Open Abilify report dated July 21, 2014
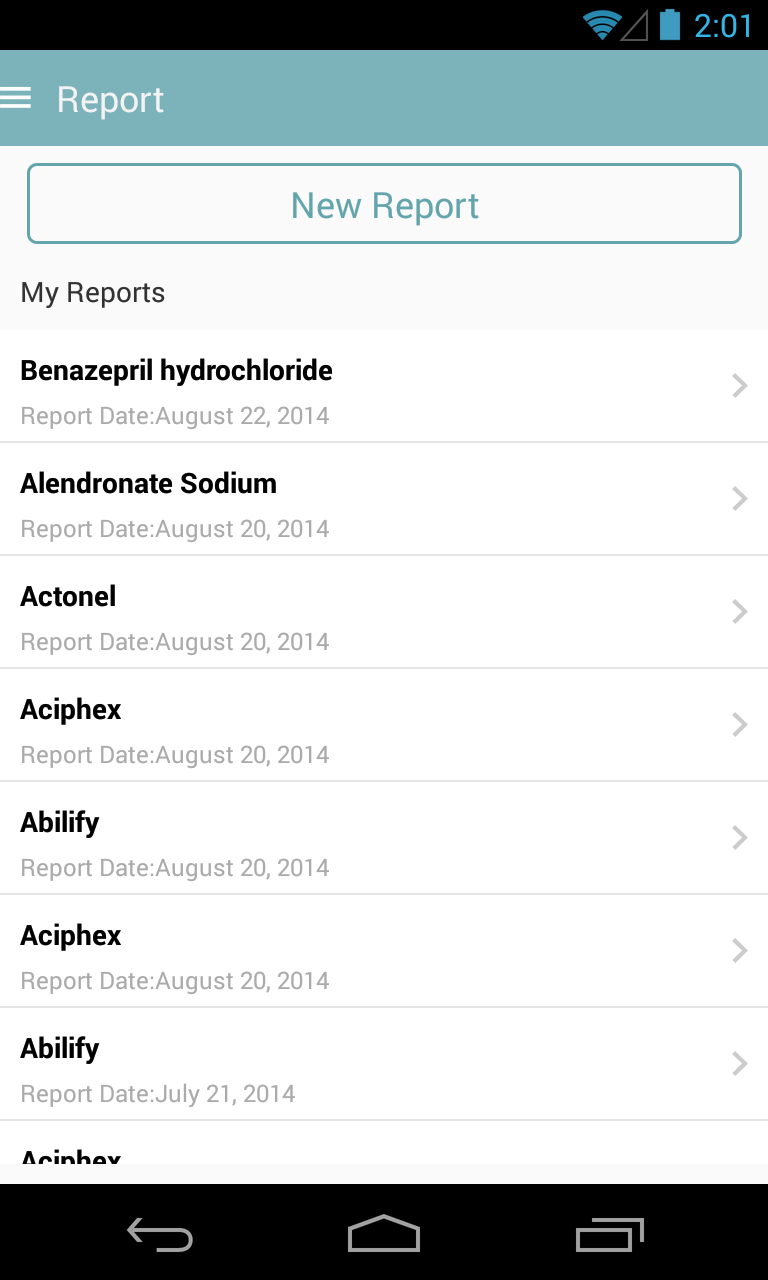 (300, 1065)
